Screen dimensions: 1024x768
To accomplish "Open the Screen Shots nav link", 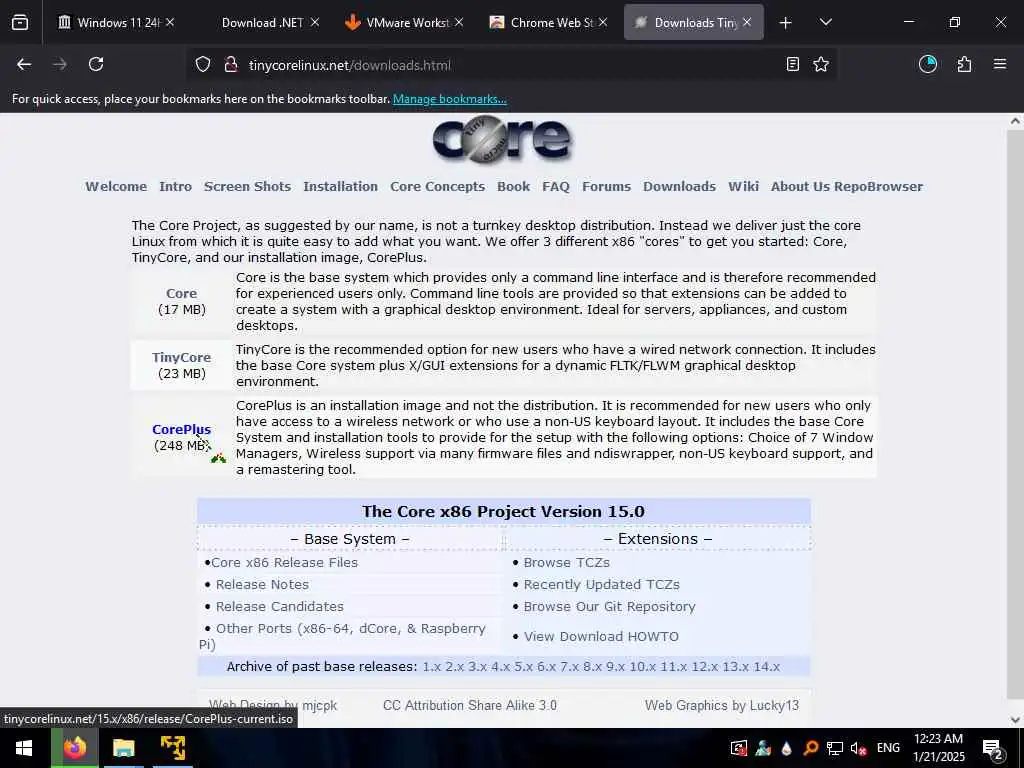I will coord(248,187).
